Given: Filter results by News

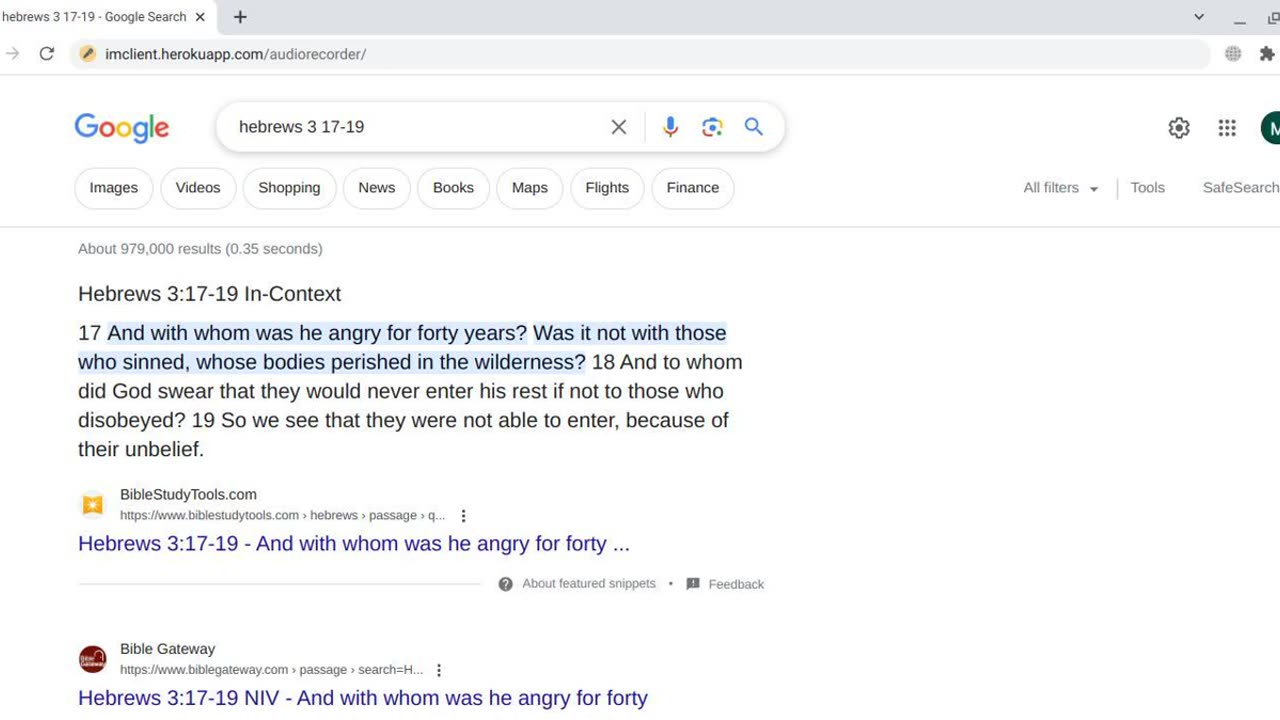Looking at the screenshot, I should tap(377, 188).
